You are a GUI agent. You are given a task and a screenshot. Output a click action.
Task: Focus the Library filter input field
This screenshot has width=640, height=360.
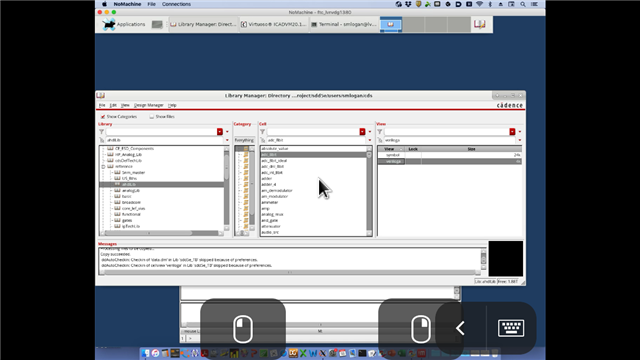point(161,132)
